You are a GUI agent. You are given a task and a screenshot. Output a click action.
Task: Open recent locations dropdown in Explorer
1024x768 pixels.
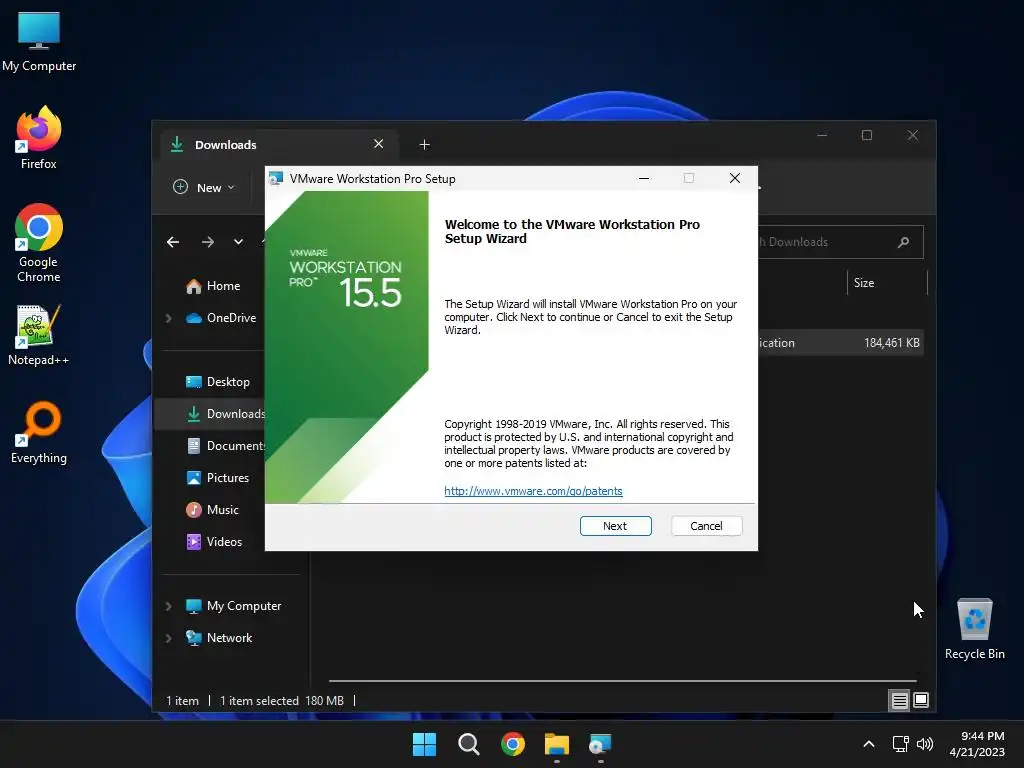tap(238, 242)
